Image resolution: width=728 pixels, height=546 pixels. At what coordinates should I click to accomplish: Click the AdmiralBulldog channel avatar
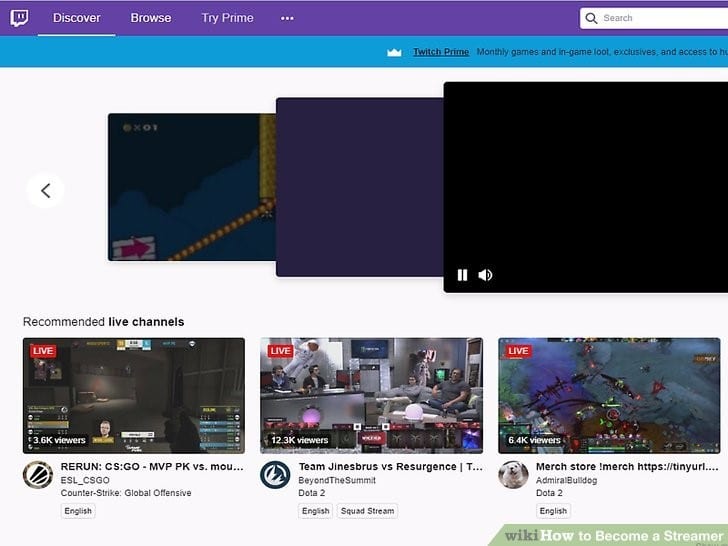click(x=513, y=474)
